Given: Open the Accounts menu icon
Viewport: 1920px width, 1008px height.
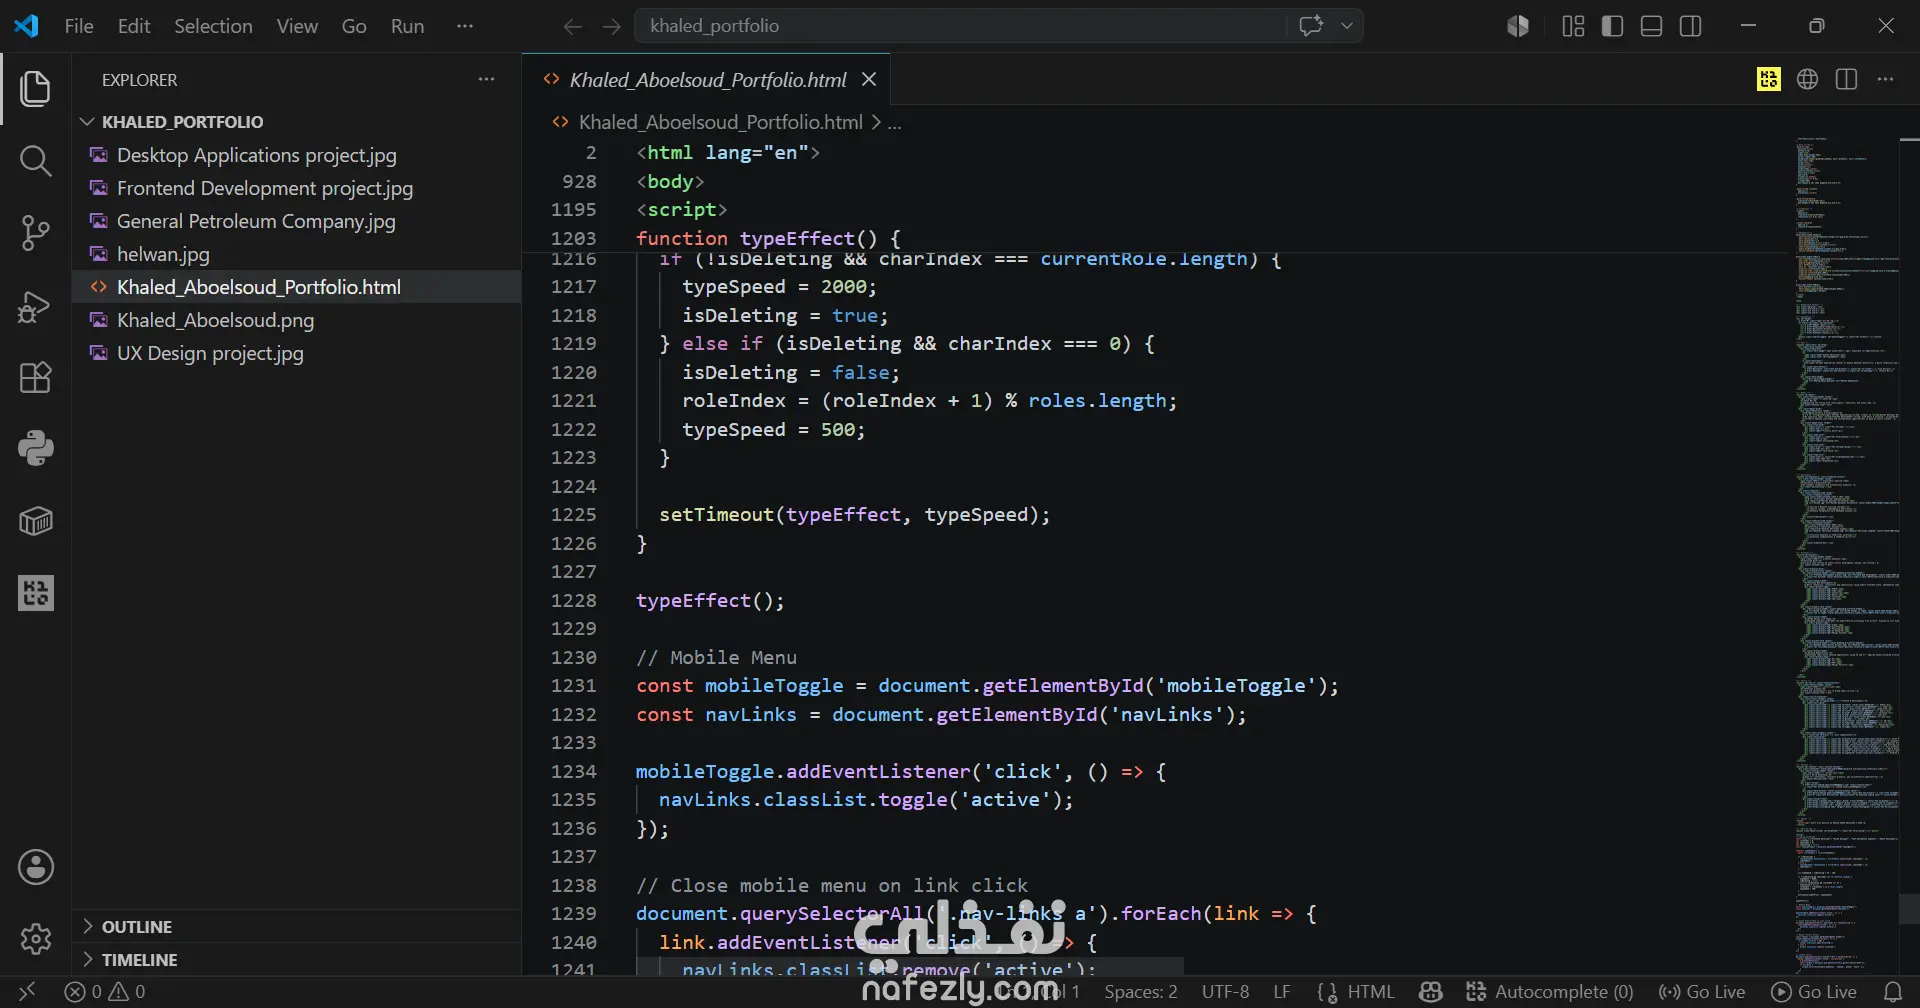Looking at the screenshot, I should [x=36, y=867].
